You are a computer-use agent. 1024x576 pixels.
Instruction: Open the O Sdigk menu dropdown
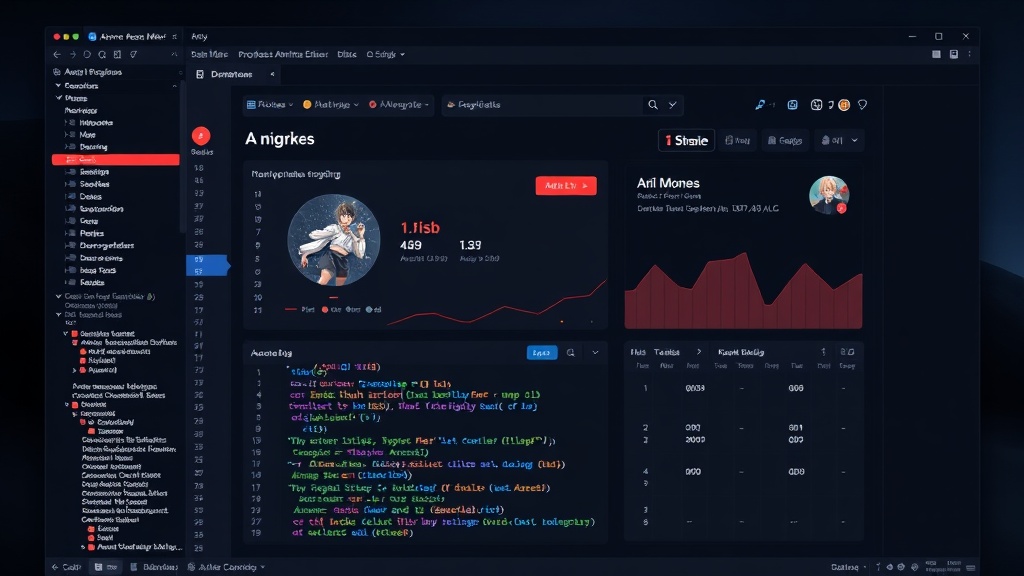385,54
